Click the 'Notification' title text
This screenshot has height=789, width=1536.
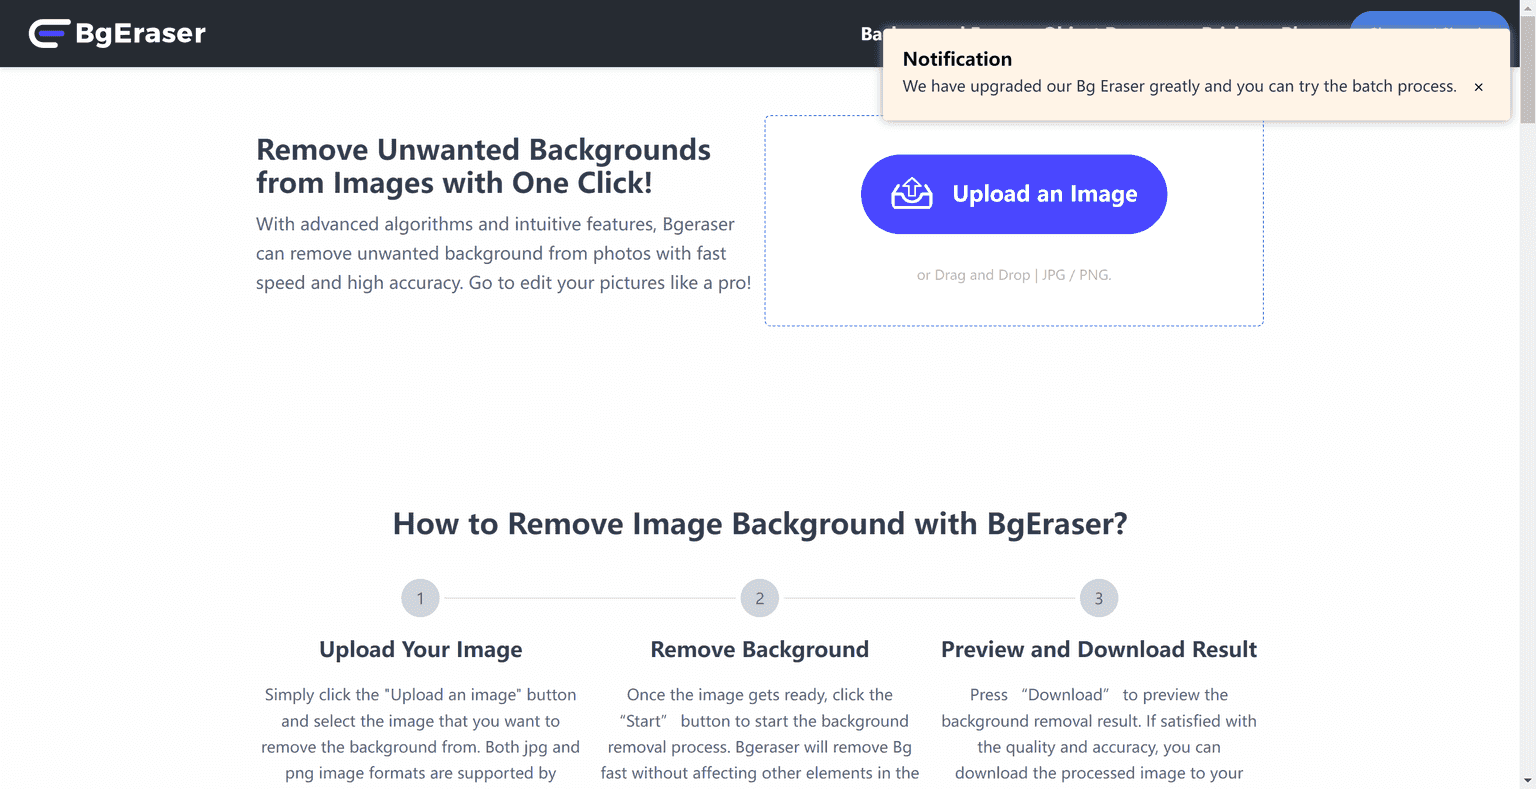tap(957, 59)
